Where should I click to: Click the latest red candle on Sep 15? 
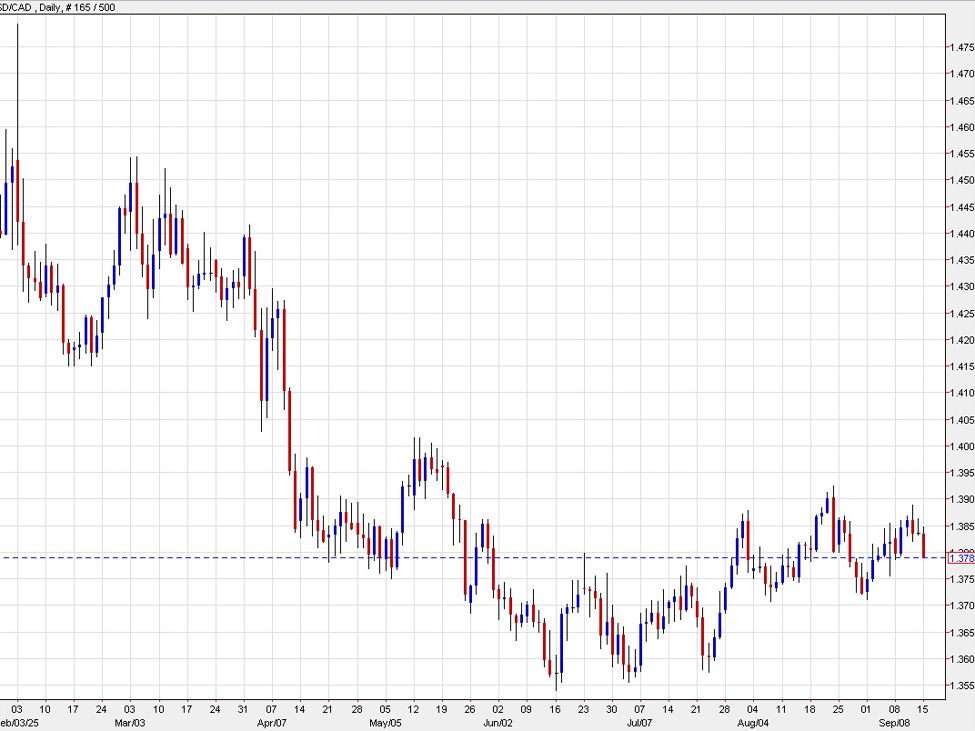click(x=923, y=543)
